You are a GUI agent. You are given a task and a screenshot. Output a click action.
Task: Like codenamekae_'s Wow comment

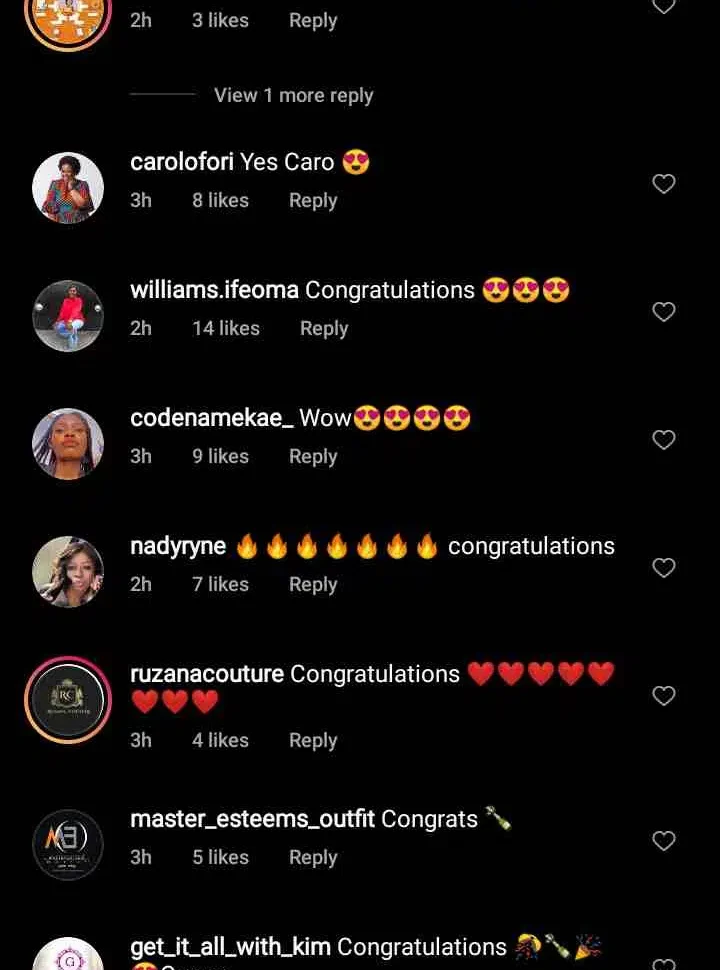click(664, 440)
